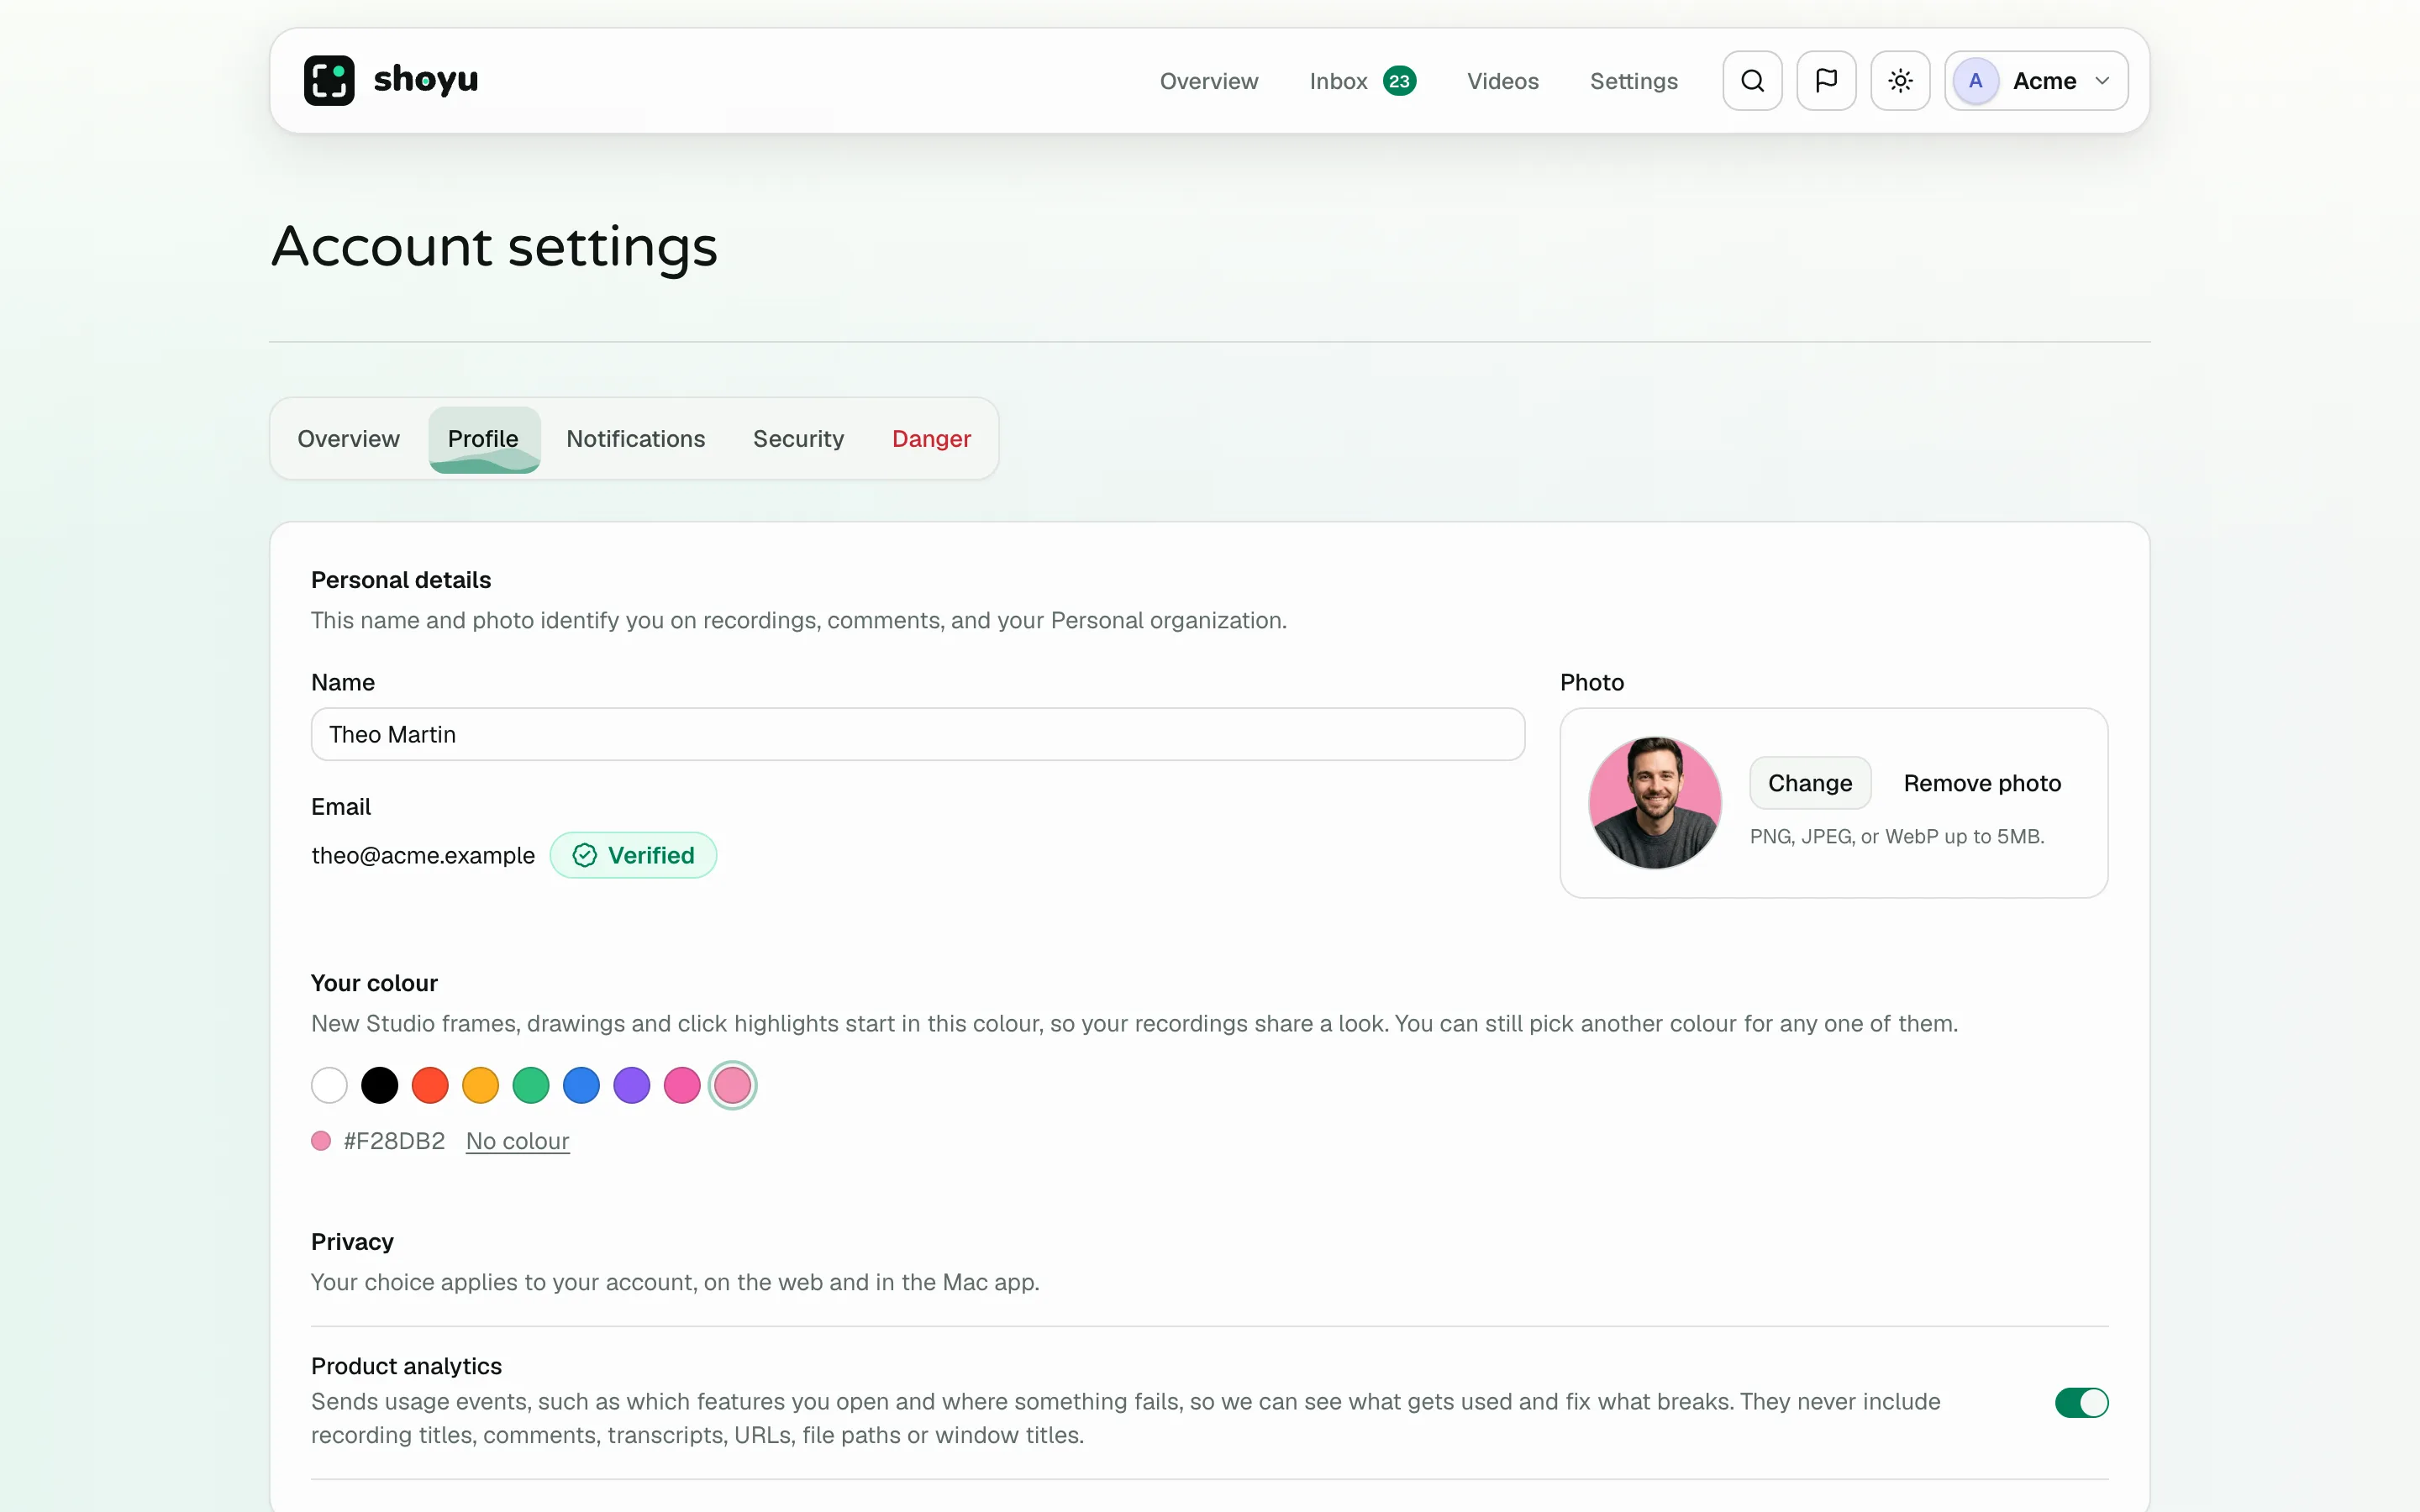The width and height of the screenshot is (2420, 1512).
Task: Open Settings in top navigation
Action: coord(1633,81)
